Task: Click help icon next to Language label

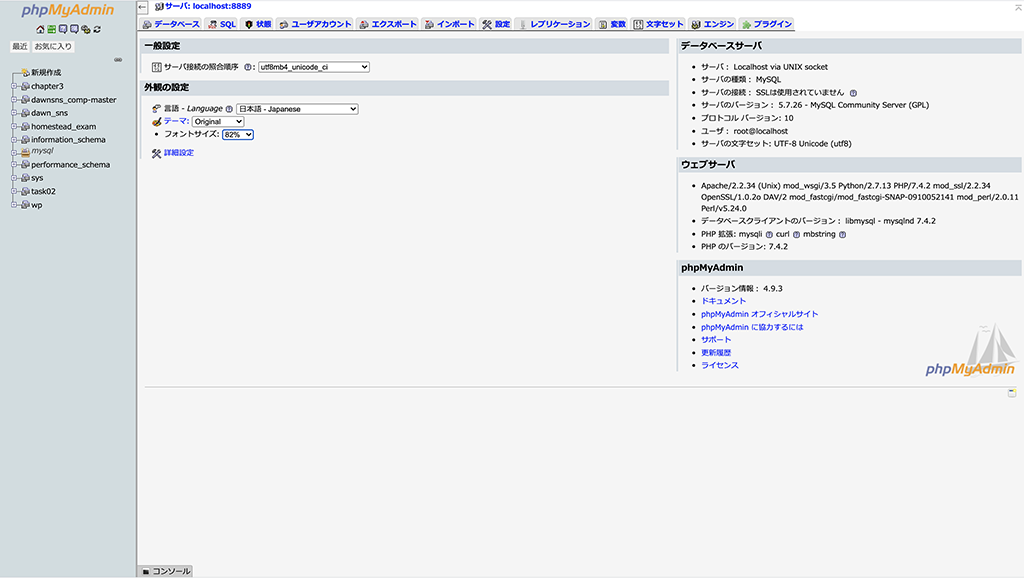Action: tap(229, 109)
